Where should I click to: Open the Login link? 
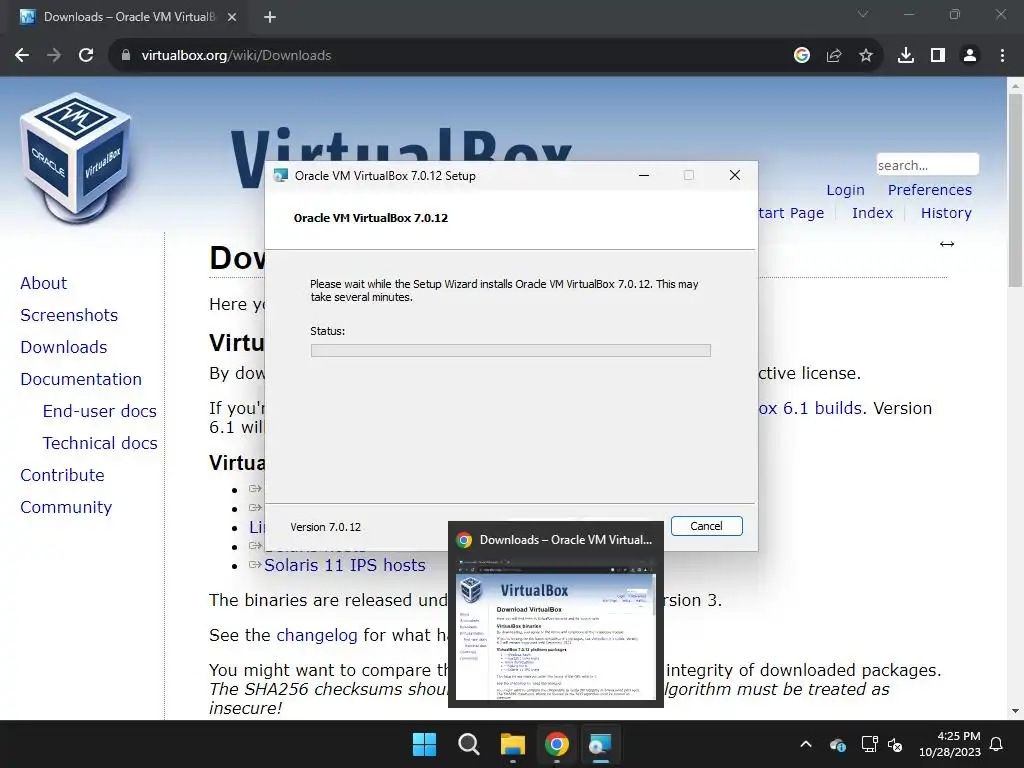845,190
